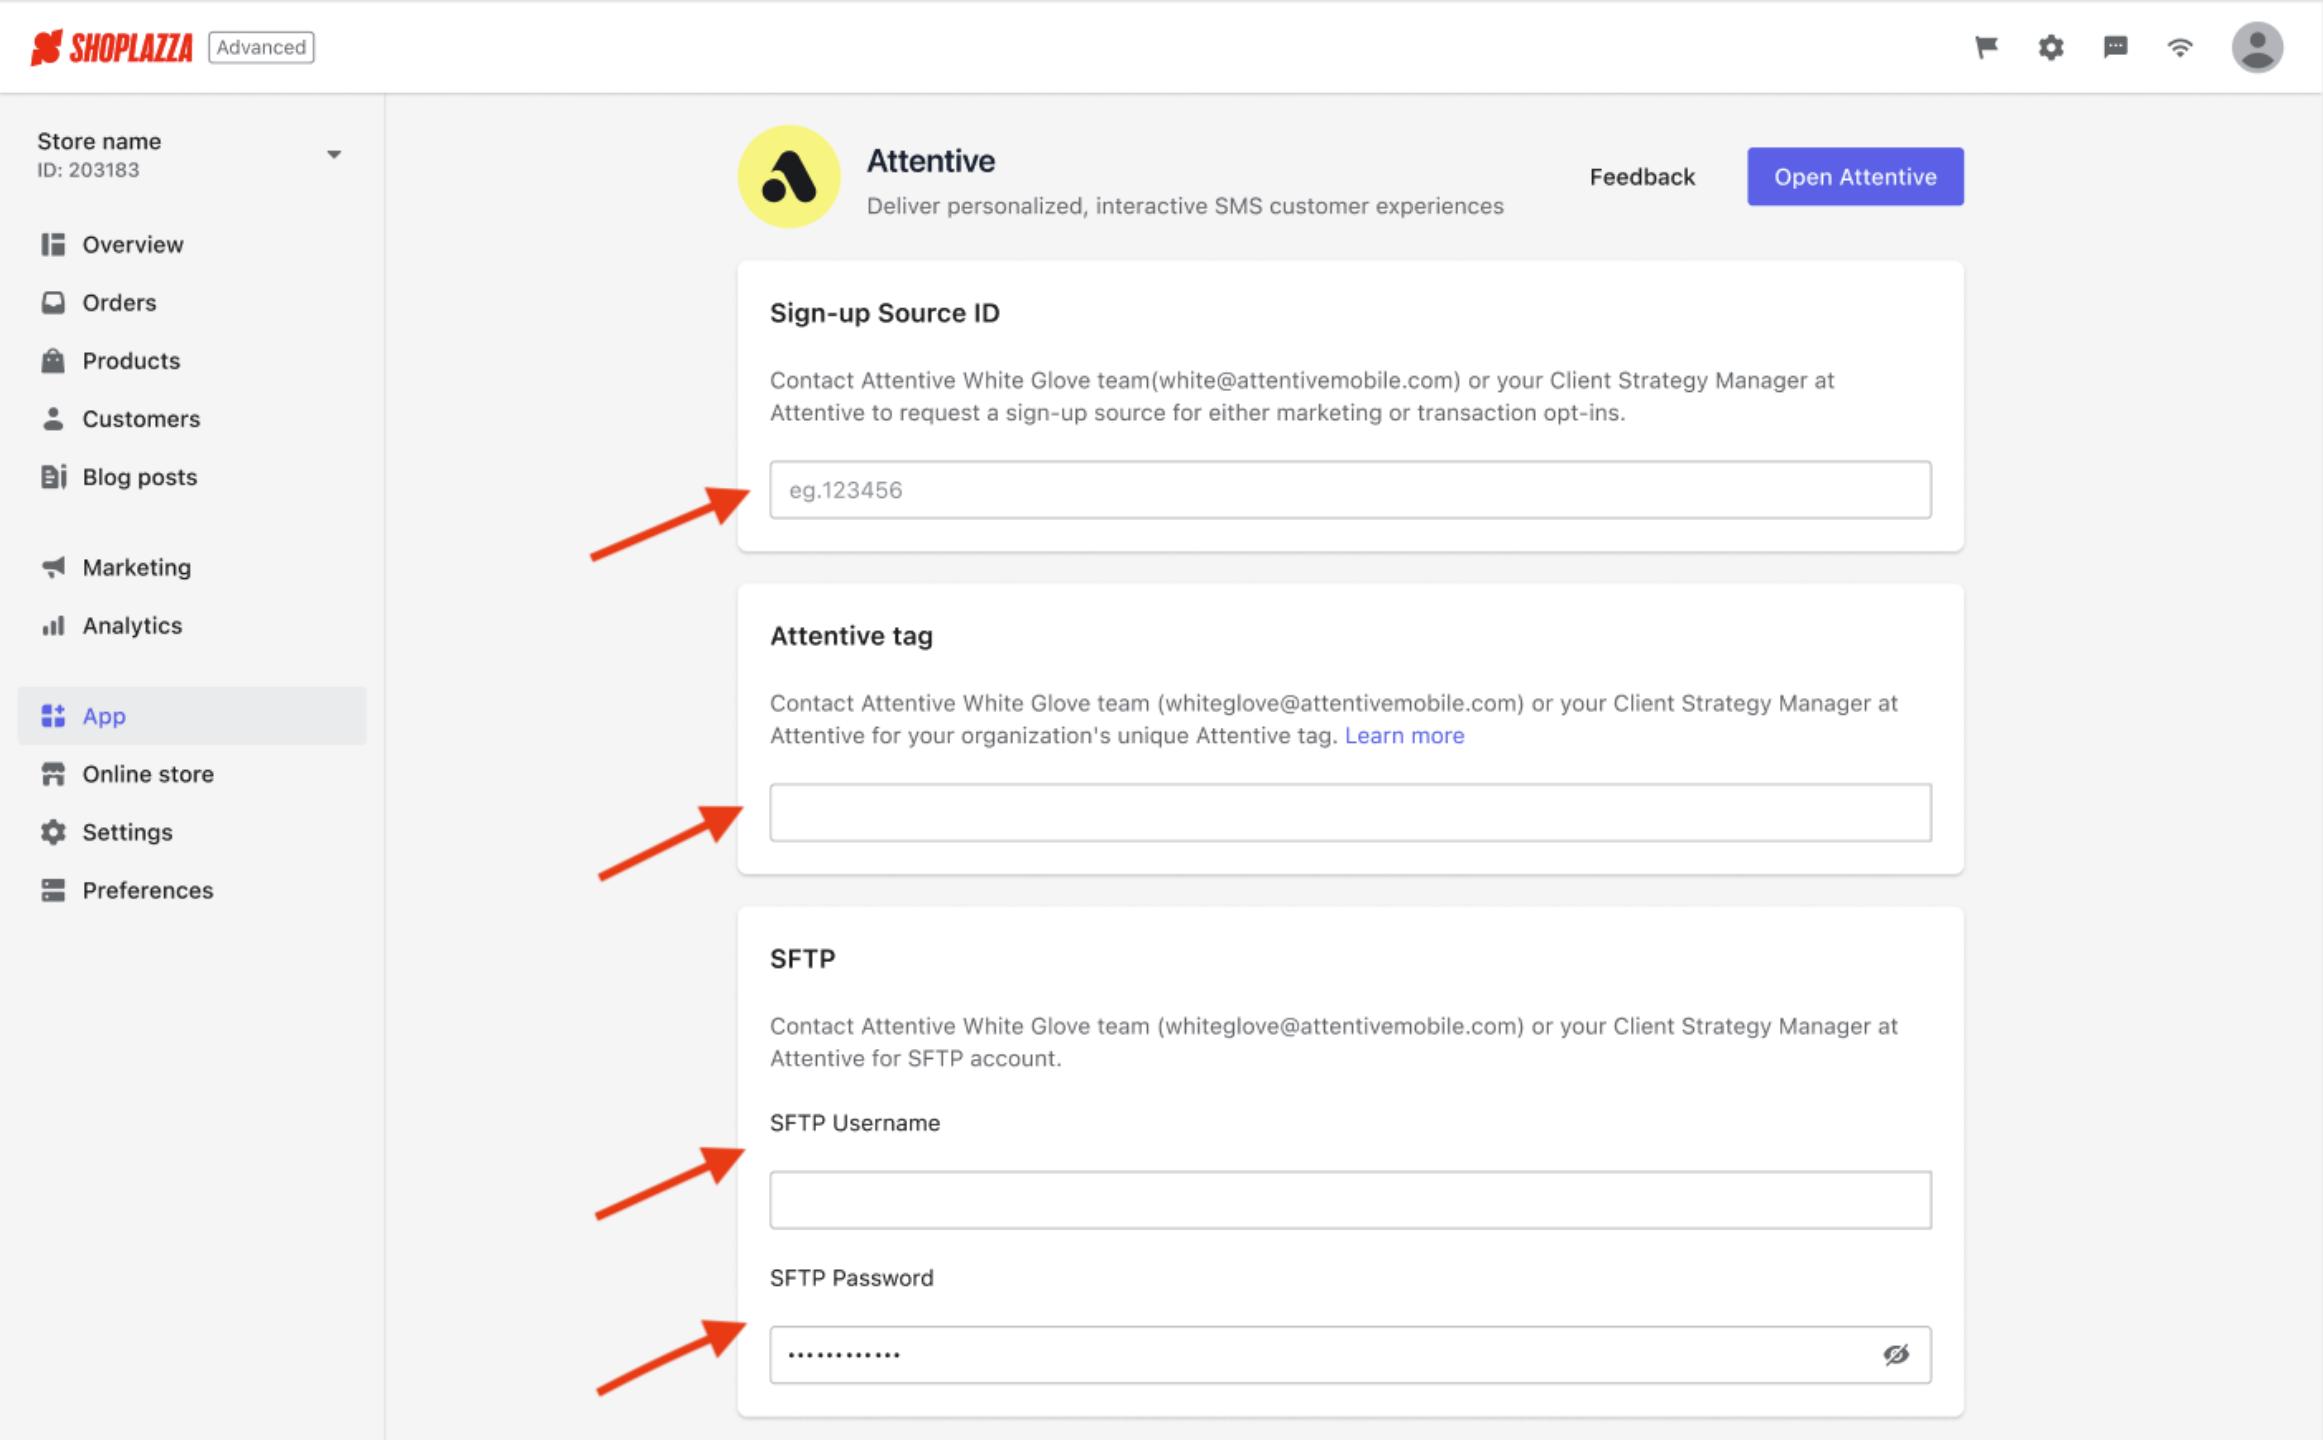Click the Advanced plan badge
Screen dimensions: 2323x1440
261,47
